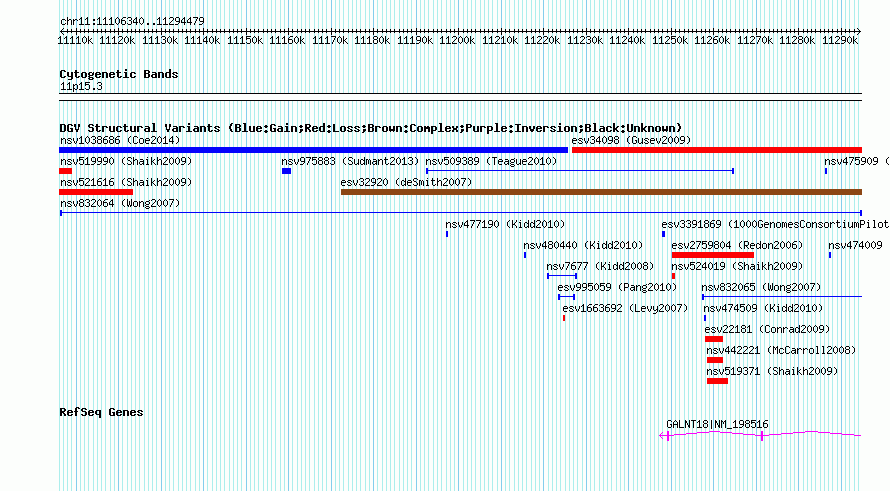This screenshot has width=890, height=491.
Task: Open the esv32920 (deSmith2007) label
Action: tap(406, 182)
